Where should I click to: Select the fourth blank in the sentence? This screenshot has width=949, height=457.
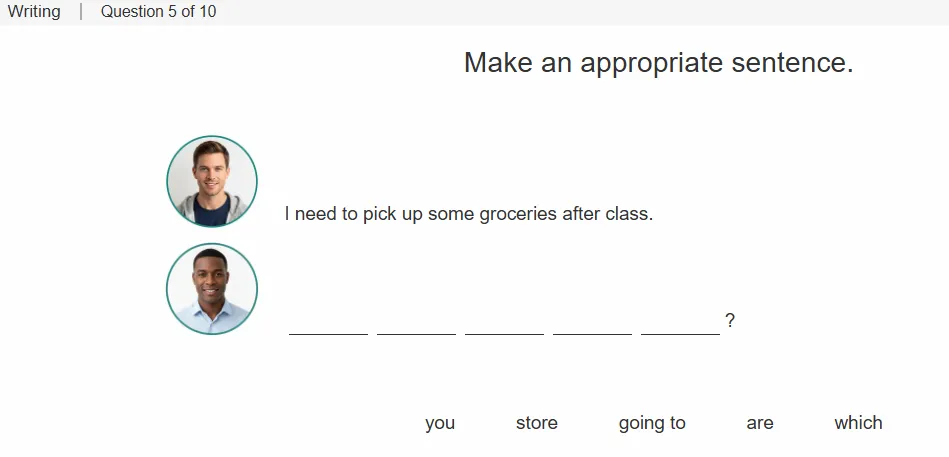[593, 327]
